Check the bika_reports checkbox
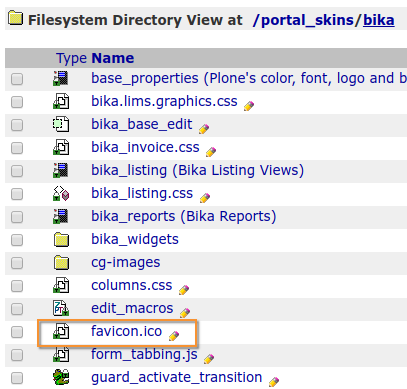The height and width of the screenshot is (389, 407). [17, 217]
